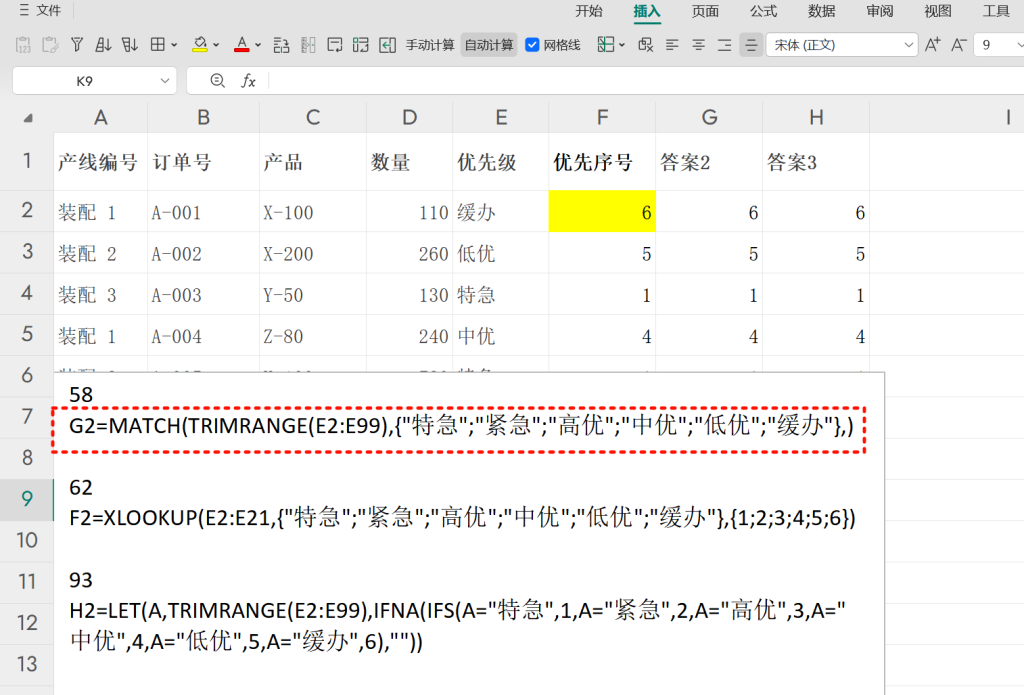Apply the red font color A

point(242,44)
